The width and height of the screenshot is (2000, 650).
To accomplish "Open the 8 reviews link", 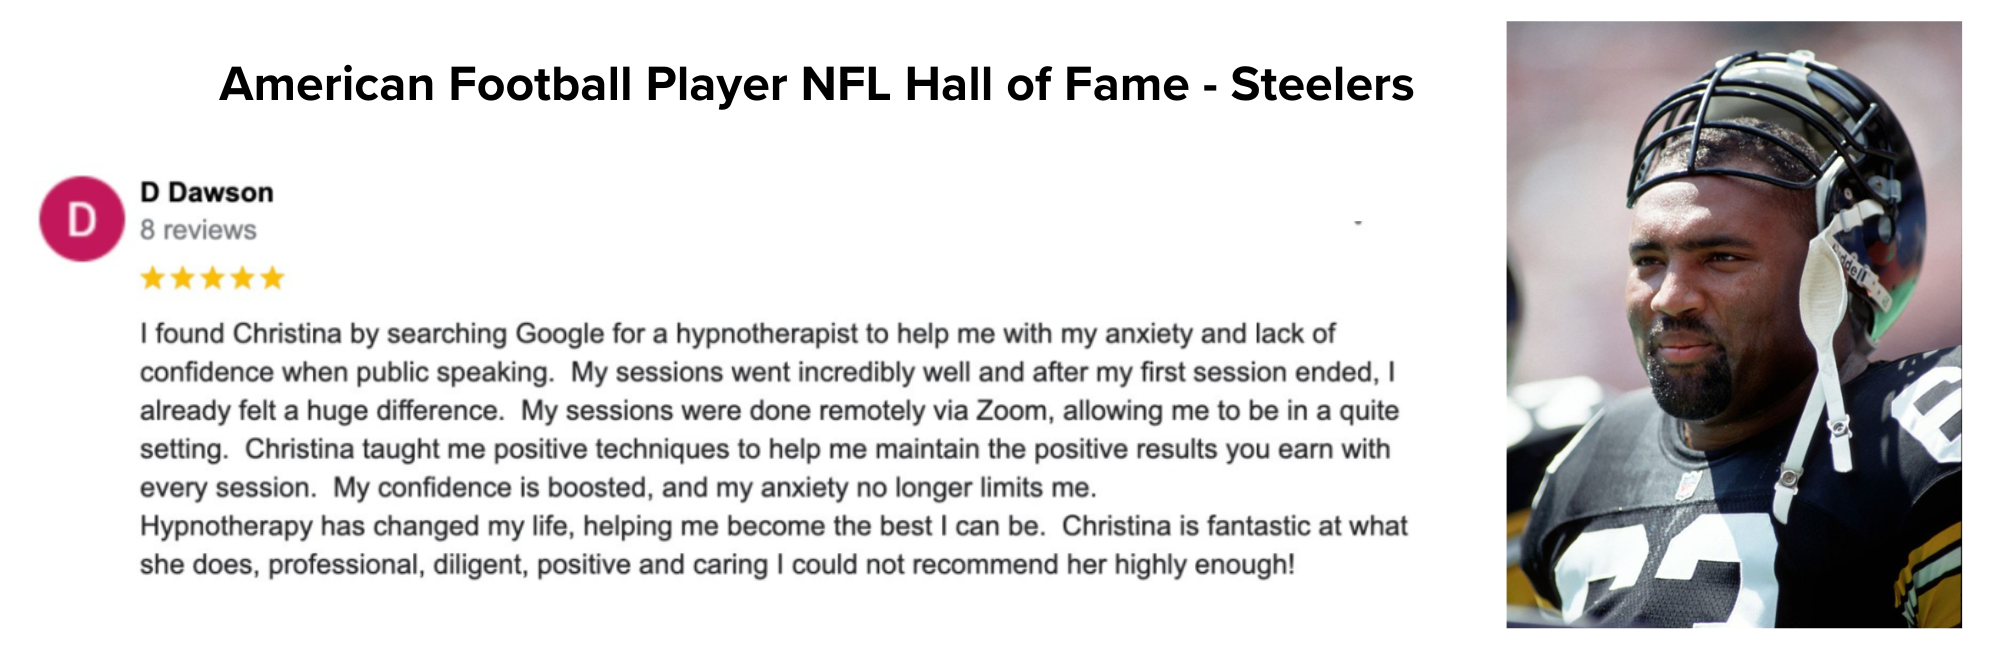I will [x=198, y=230].
